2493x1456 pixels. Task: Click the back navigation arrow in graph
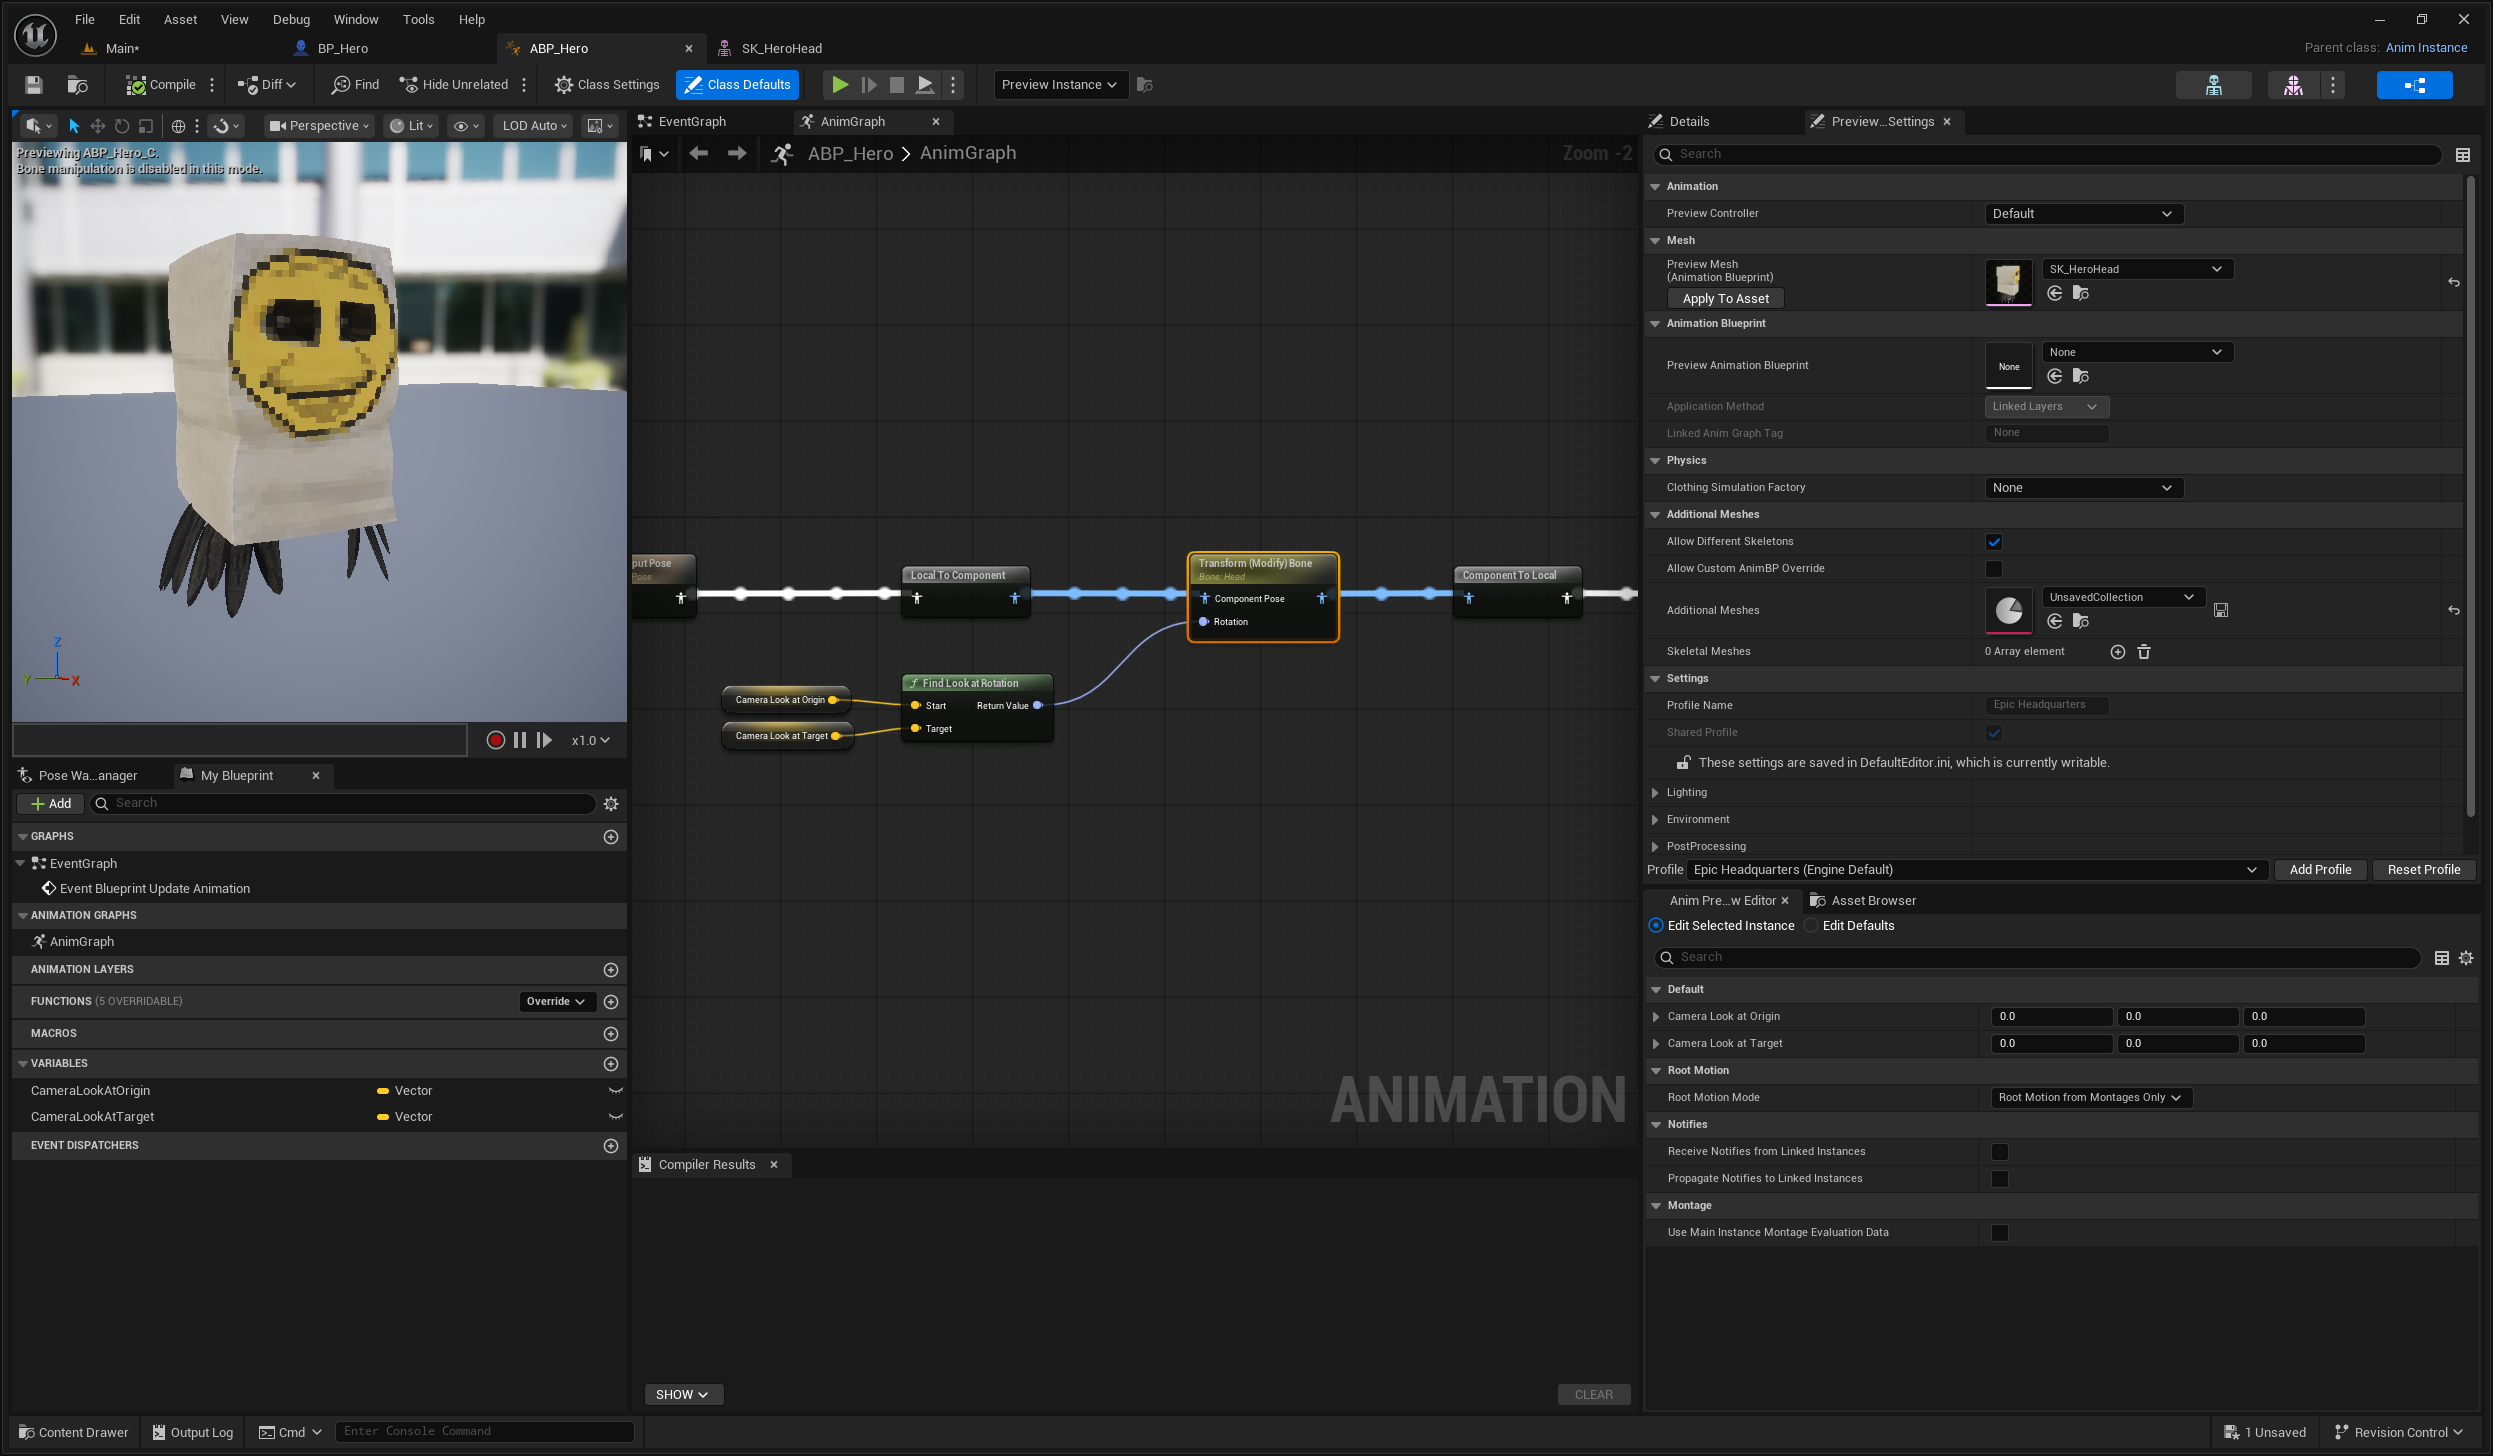tap(698, 153)
